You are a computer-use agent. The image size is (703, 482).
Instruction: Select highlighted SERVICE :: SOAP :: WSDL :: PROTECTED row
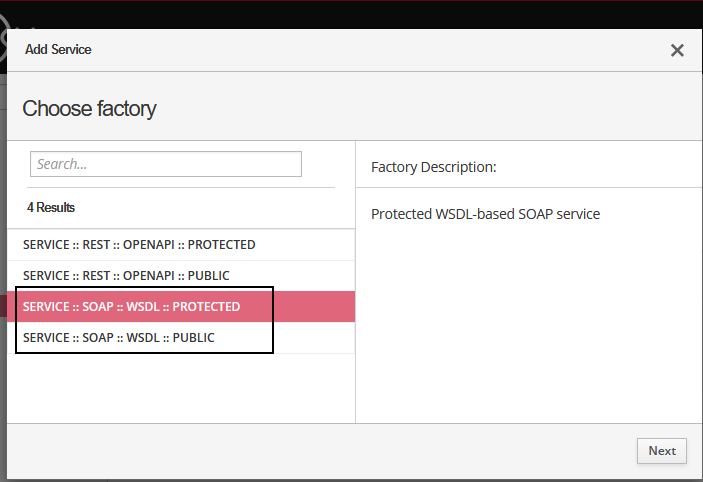point(131,307)
